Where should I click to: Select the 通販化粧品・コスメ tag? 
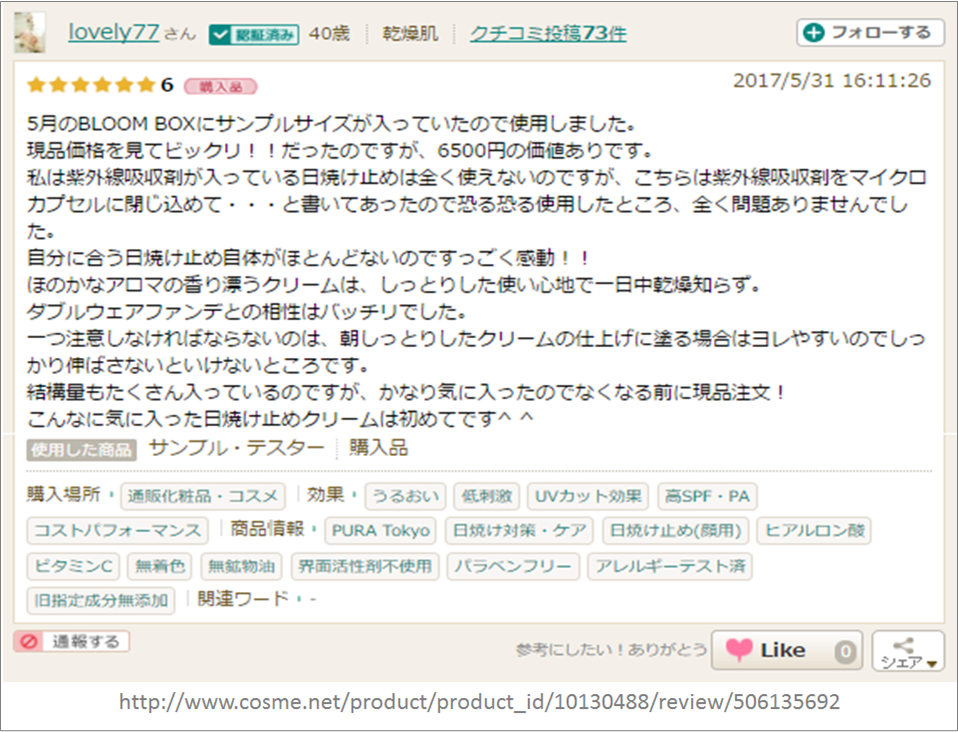click(x=203, y=496)
